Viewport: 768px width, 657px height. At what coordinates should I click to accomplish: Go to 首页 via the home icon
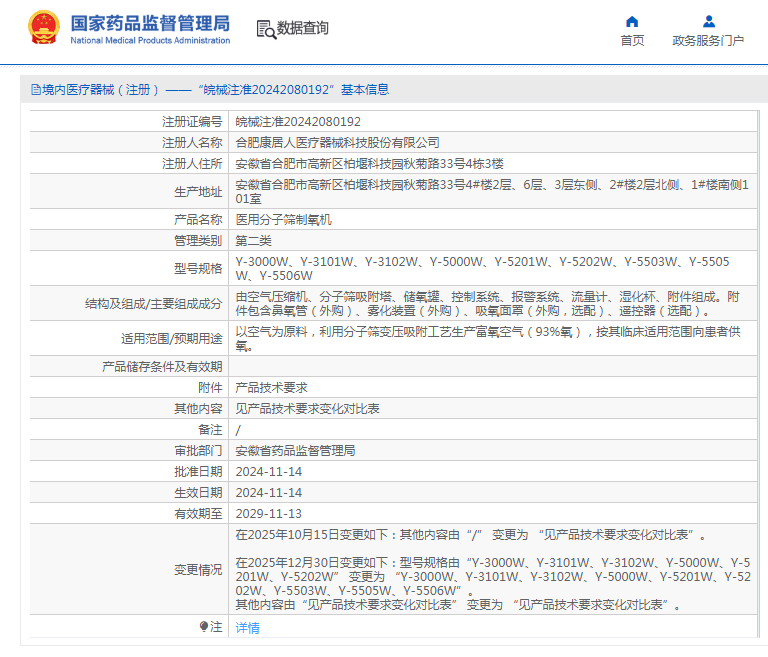coord(632,22)
